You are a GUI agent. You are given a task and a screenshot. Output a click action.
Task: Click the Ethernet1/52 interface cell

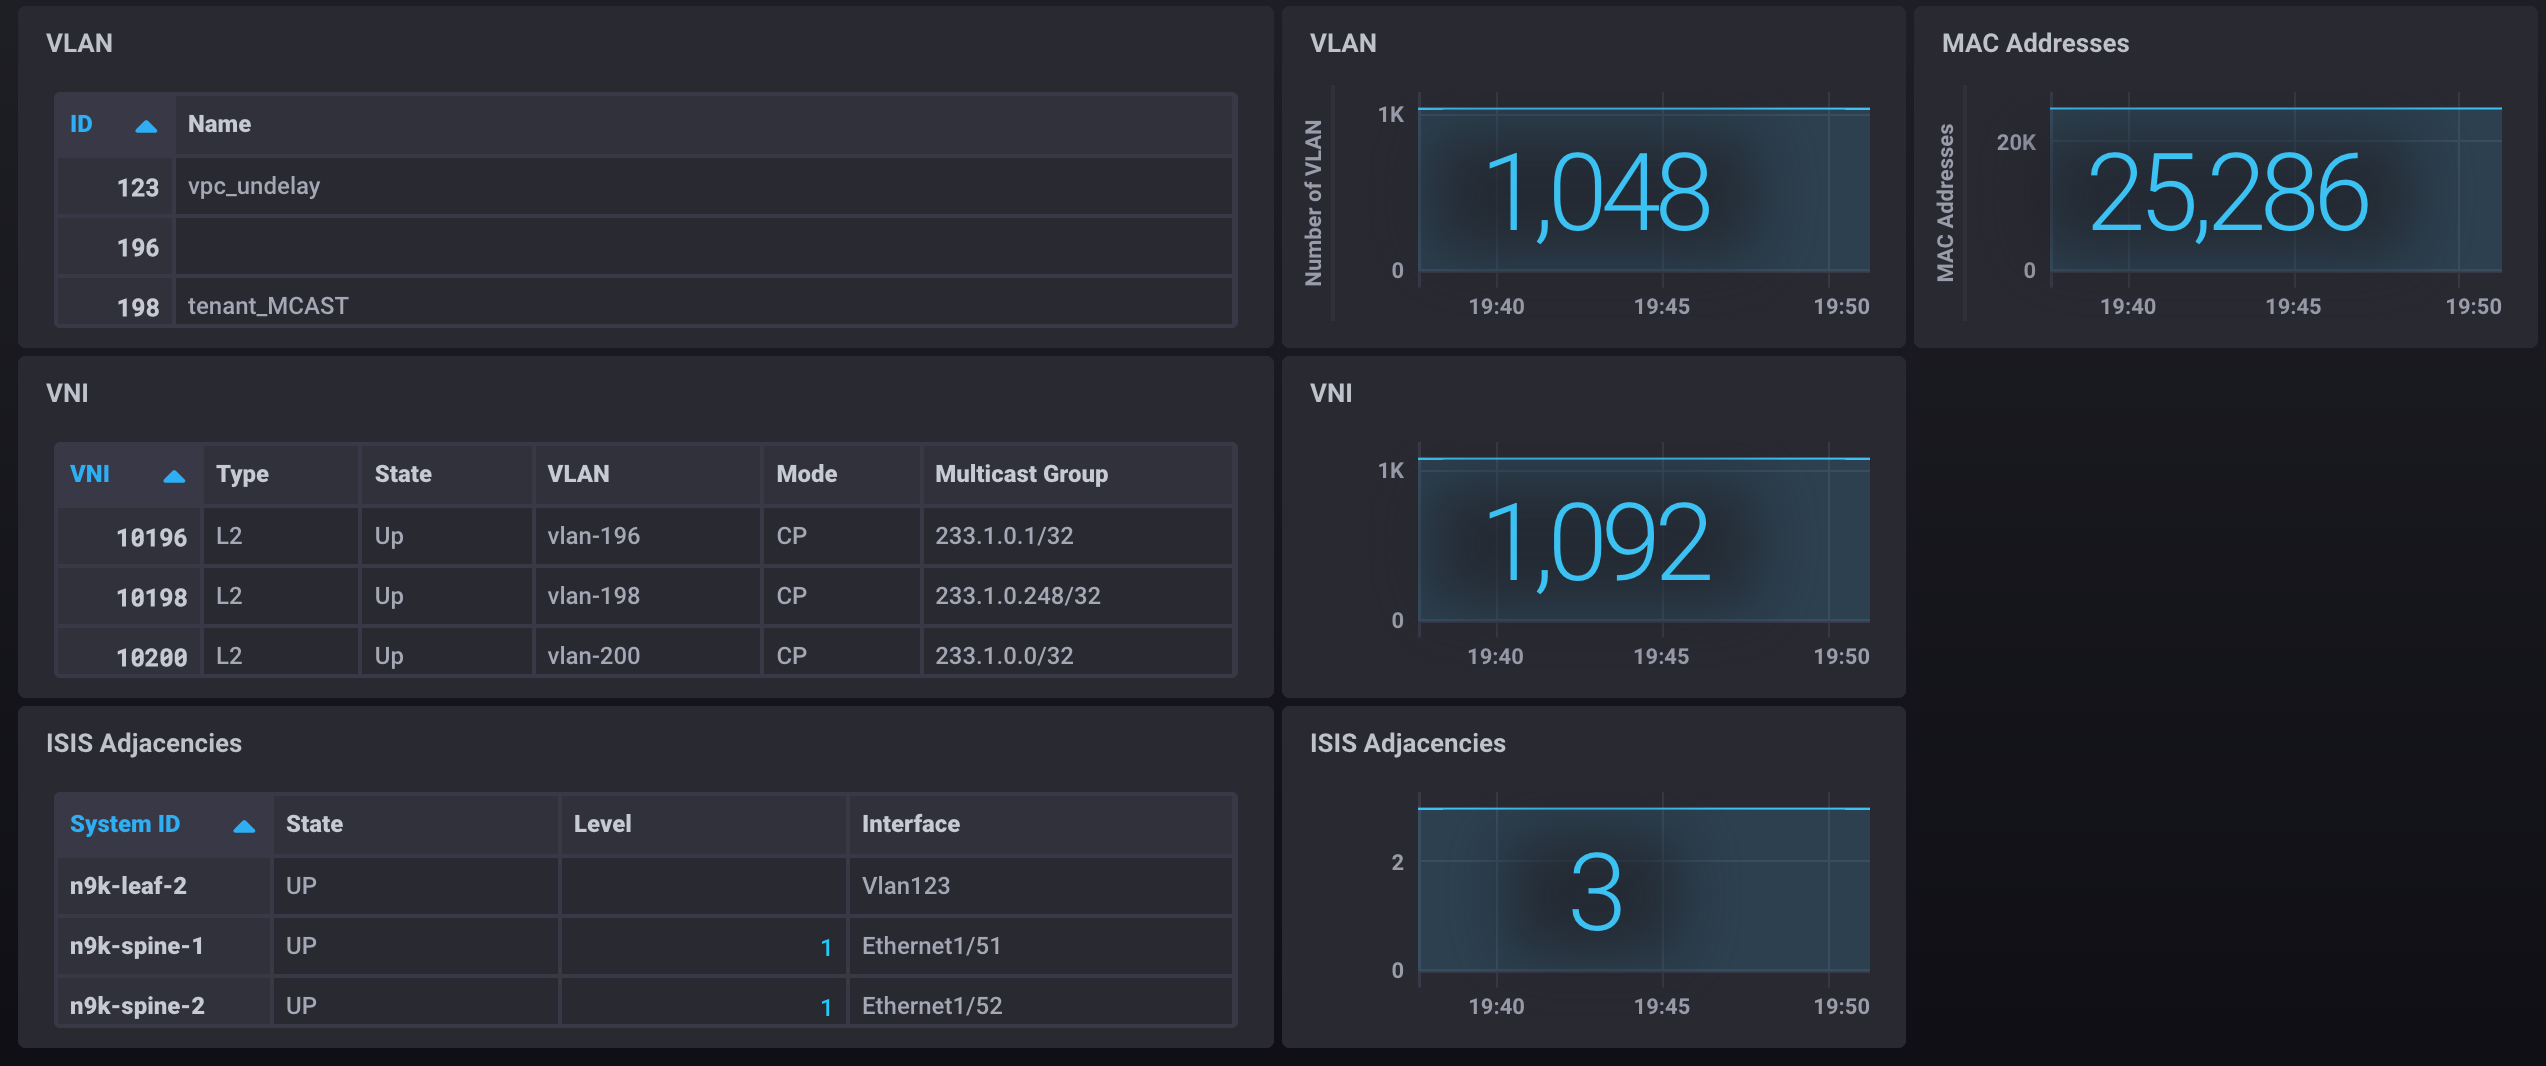click(x=1040, y=1002)
